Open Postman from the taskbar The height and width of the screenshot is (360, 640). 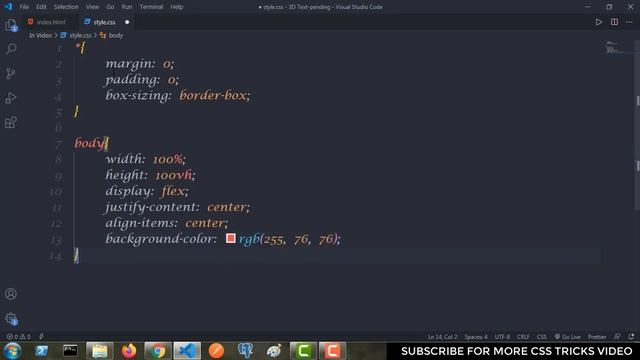pos(216,351)
